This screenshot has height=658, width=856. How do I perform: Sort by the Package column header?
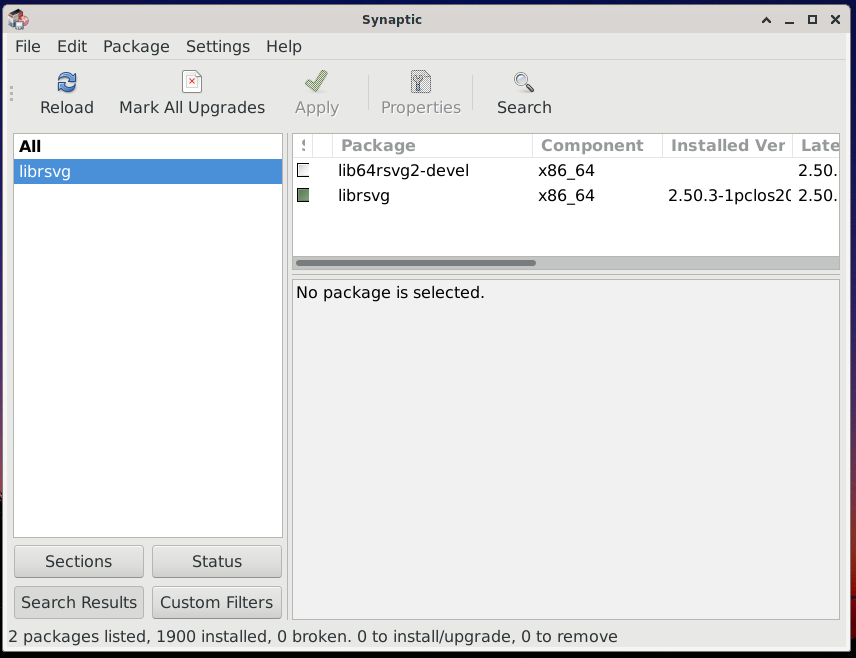point(432,146)
